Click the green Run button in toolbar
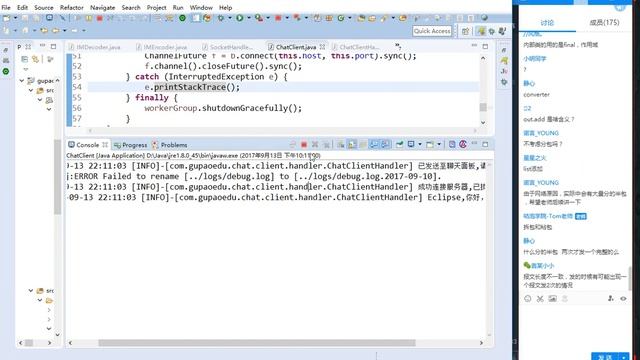The width and height of the screenshot is (640, 360). [240, 18]
